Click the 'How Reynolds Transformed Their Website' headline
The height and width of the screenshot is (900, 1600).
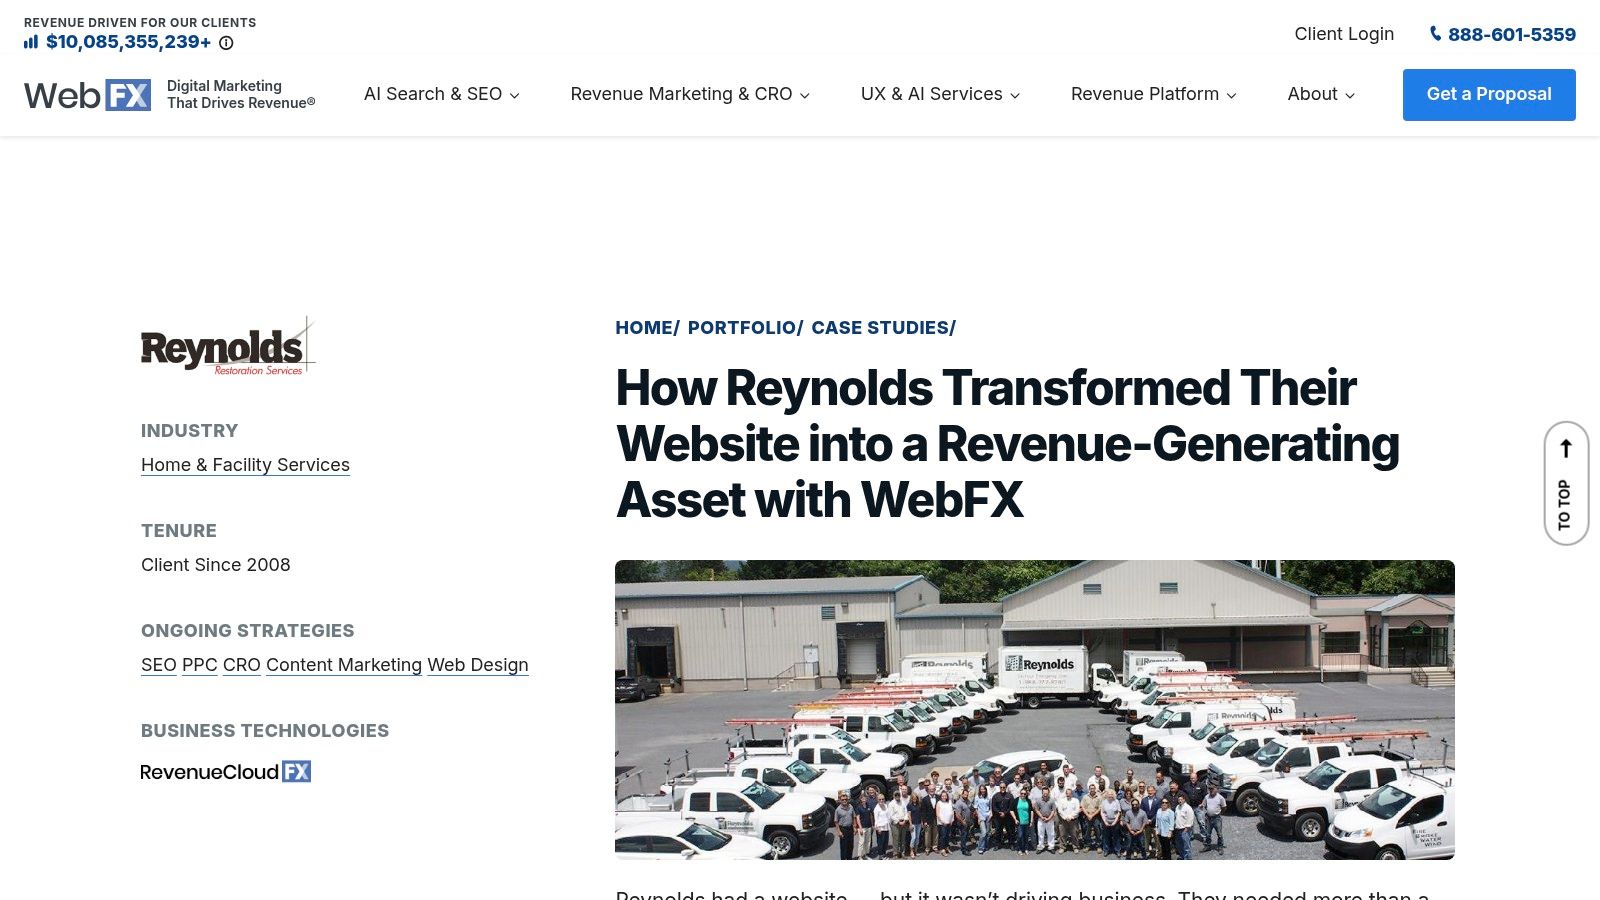[1007, 444]
